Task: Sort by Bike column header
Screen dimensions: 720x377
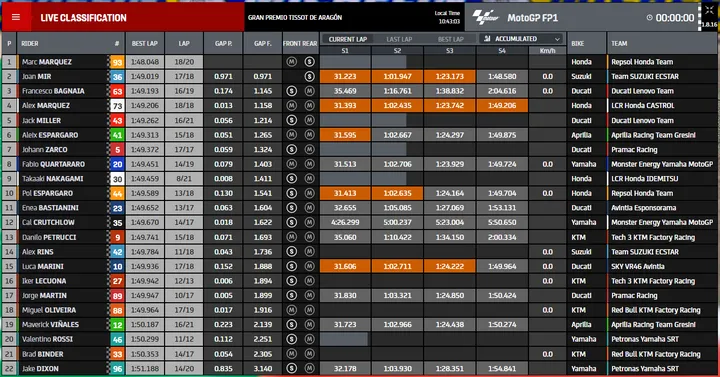Action: (578, 44)
